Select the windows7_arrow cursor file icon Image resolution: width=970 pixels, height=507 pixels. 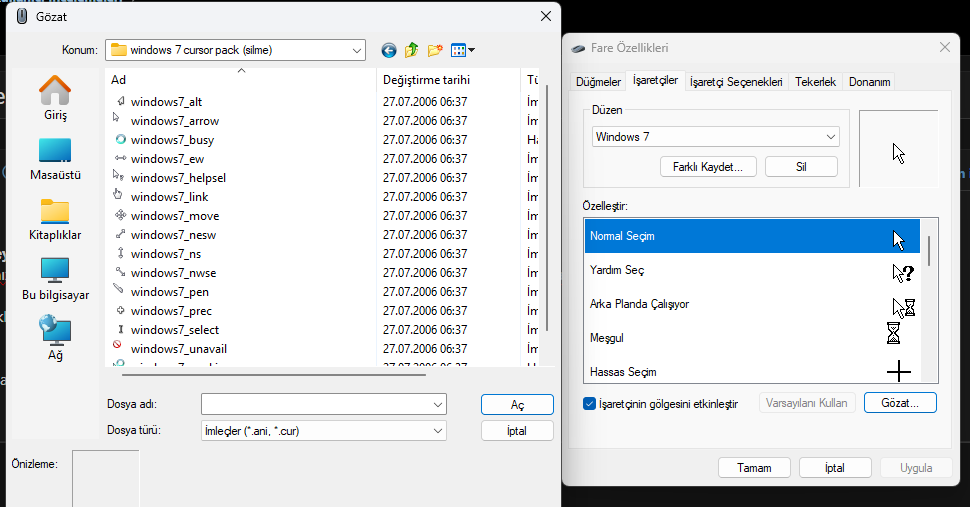tap(117, 117)
